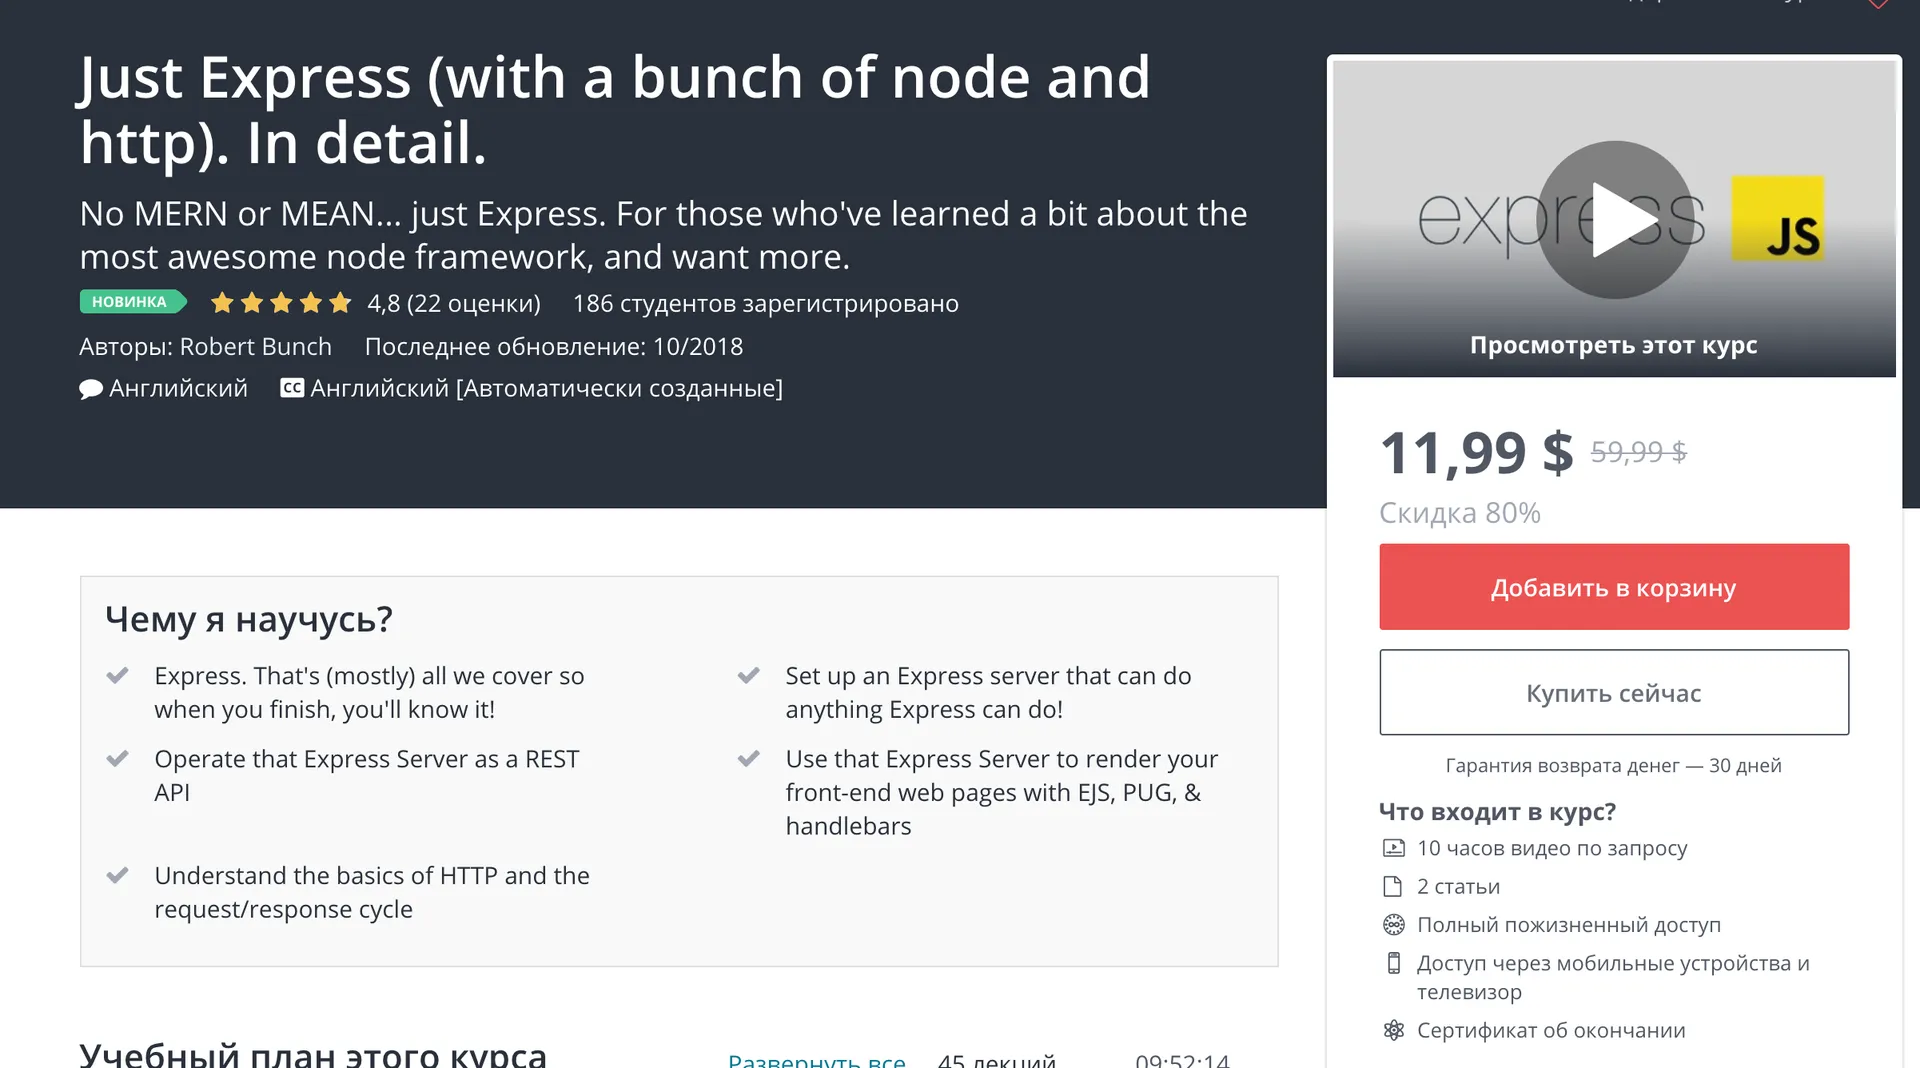This screenshot has height=1068, width=1920.
Task: Click the course title heading
Action: coord(614,109)
